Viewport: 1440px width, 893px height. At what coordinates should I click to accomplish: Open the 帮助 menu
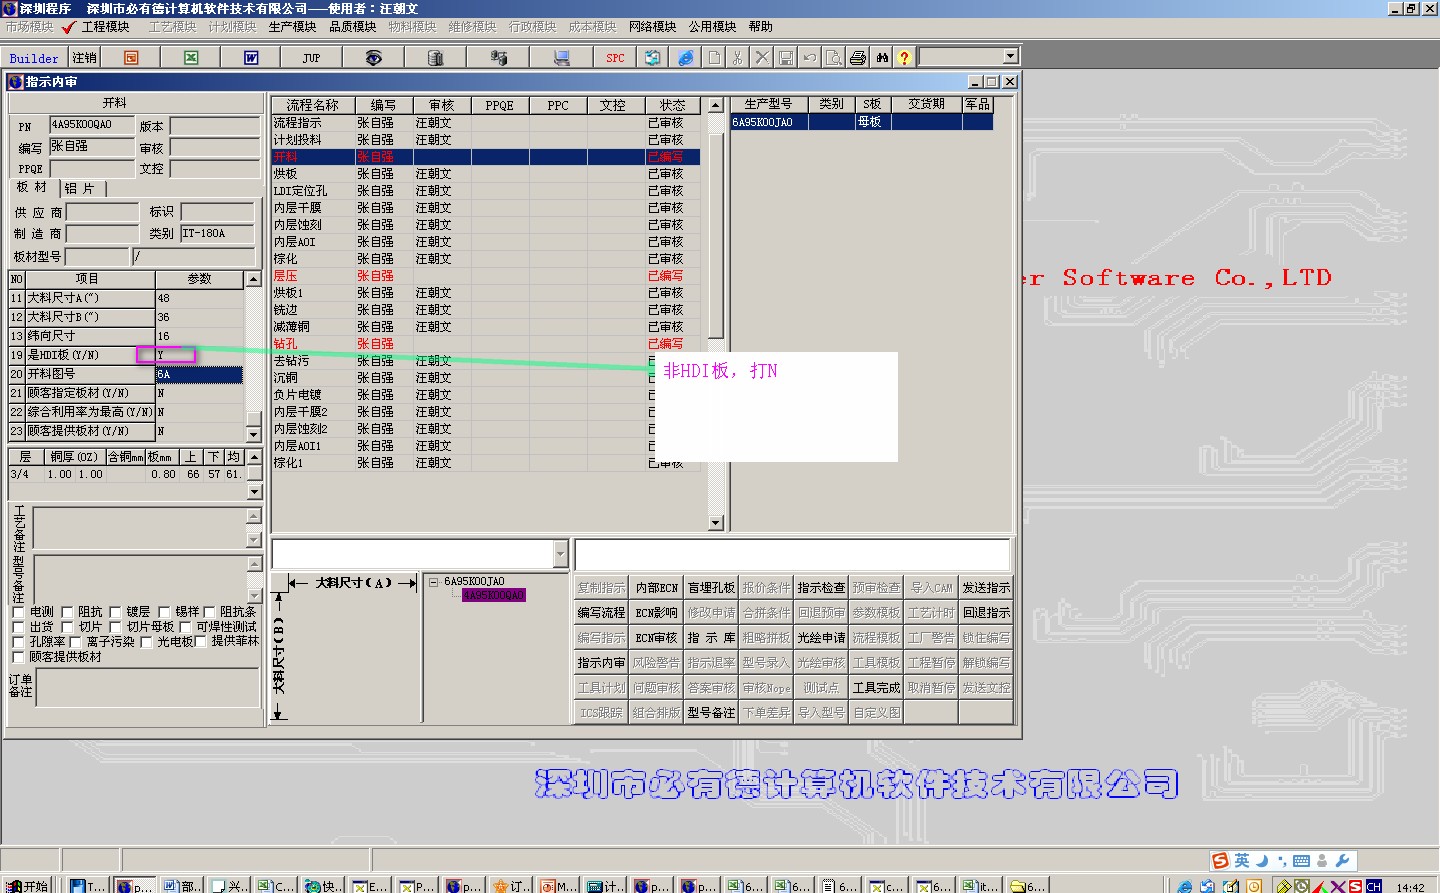click(x=760, y=27)
